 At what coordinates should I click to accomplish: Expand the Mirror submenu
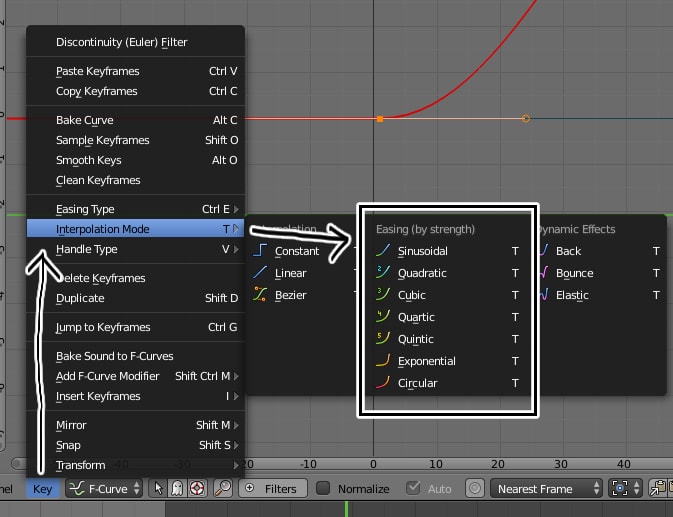tap(135, 425)
